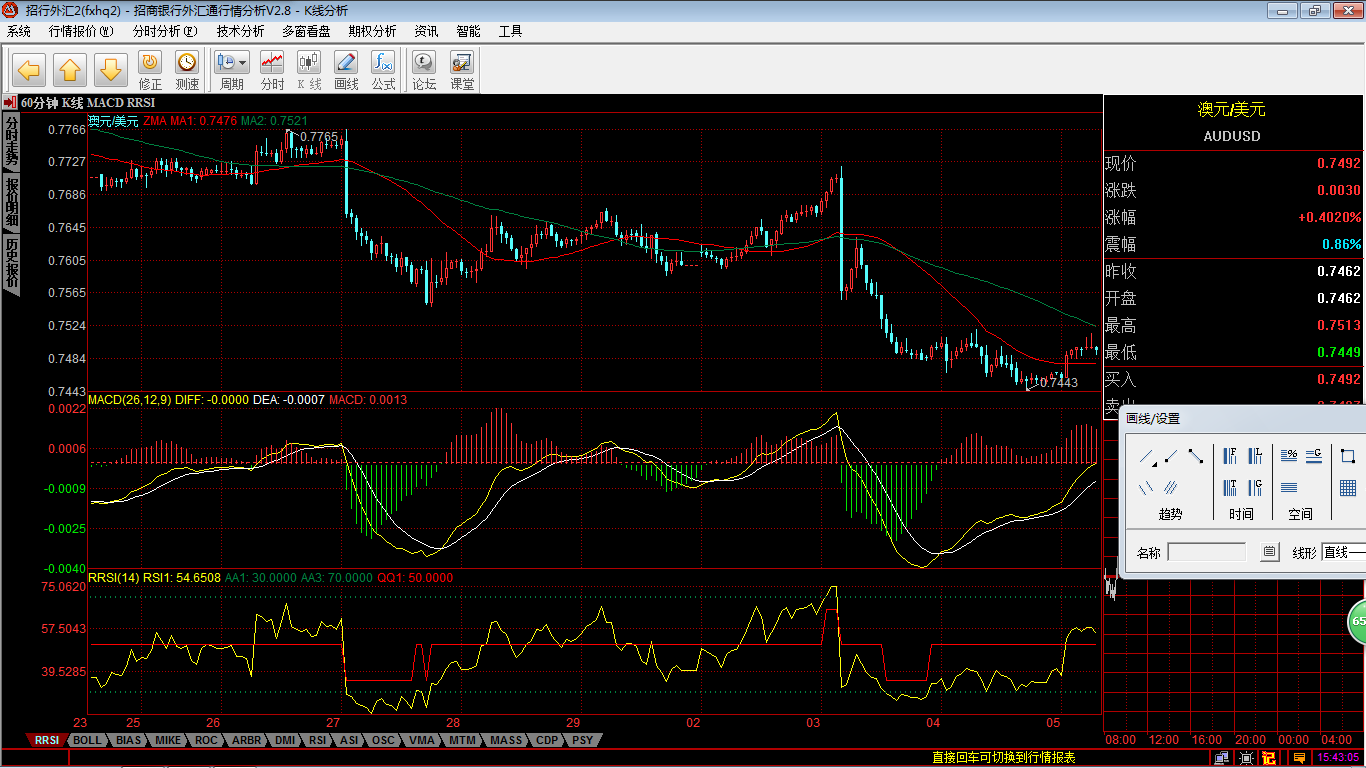Switch to the OSC indicator tab
The width and height of the screenshot is (1366, 768).
click(383, 740)
